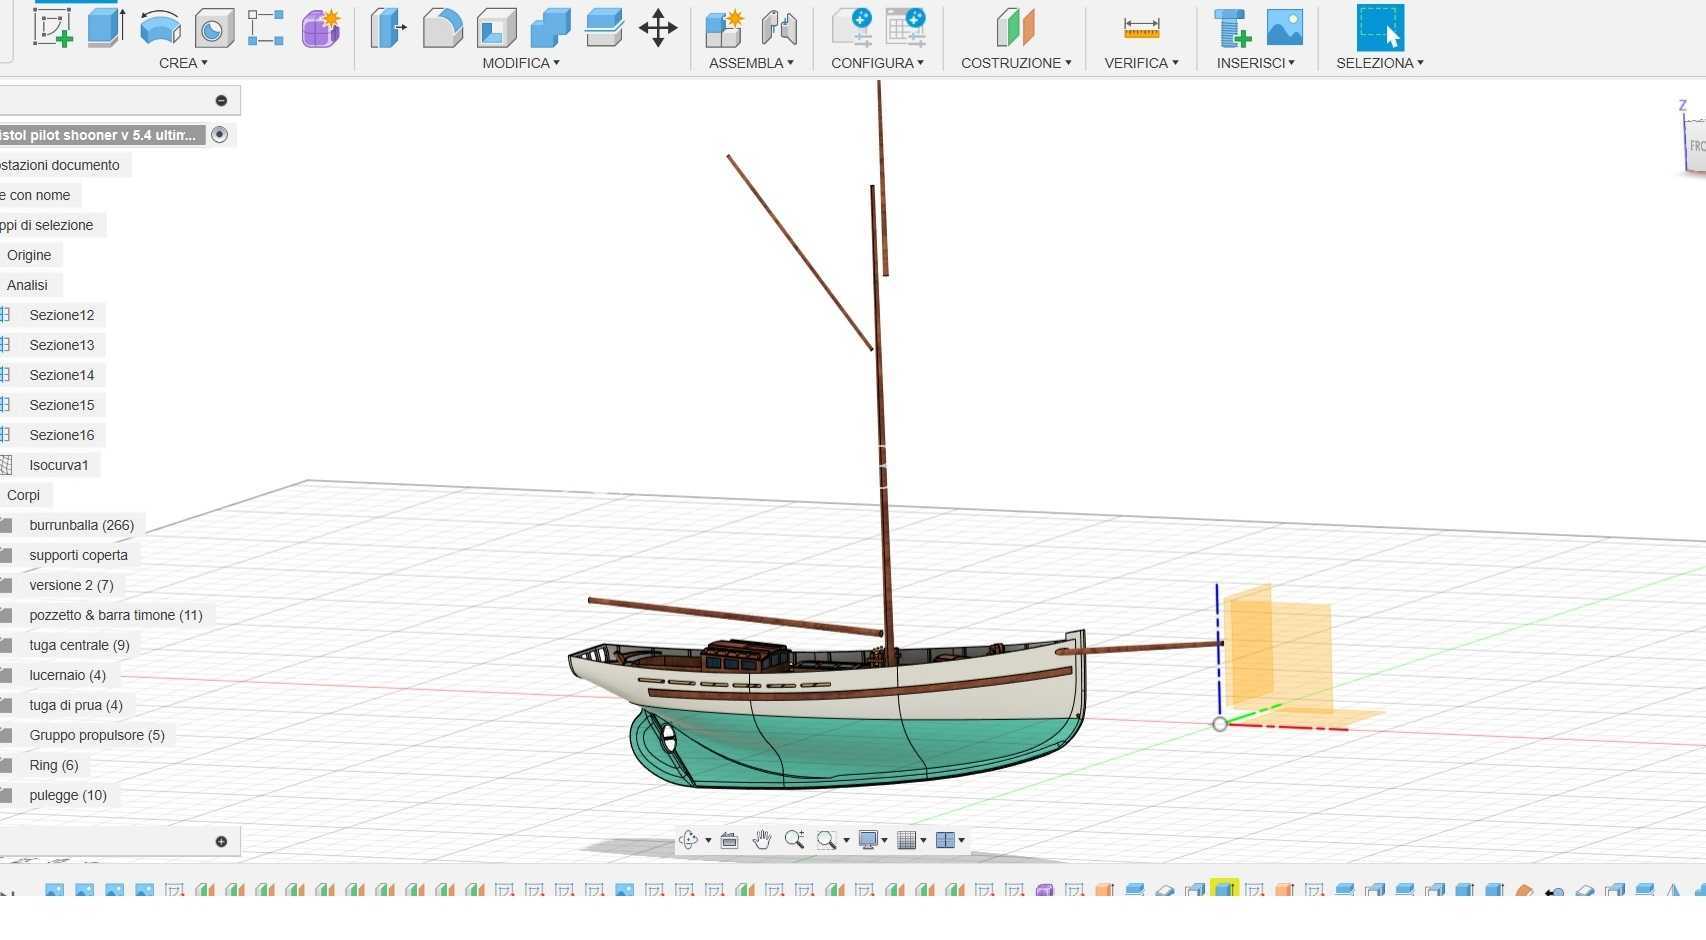Collapse the browser panel with minus button
The width and height of the screenshot is (1706, 940).
221,100
